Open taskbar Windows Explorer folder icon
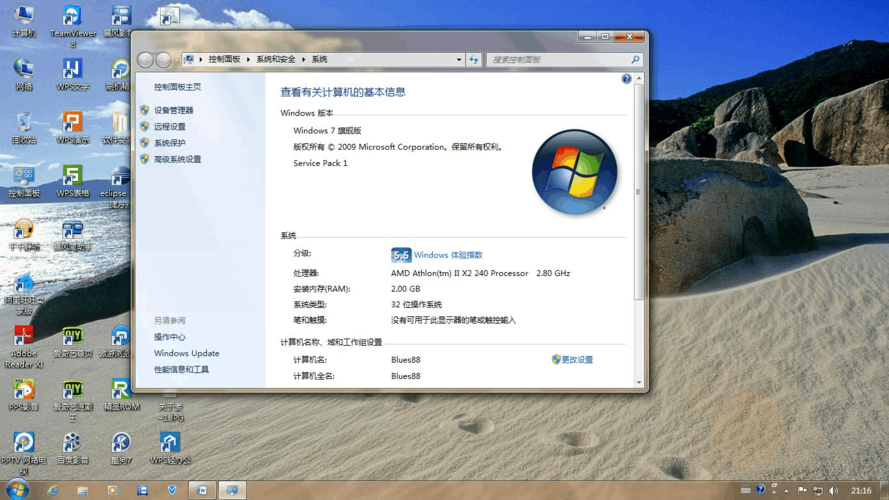 82,490
